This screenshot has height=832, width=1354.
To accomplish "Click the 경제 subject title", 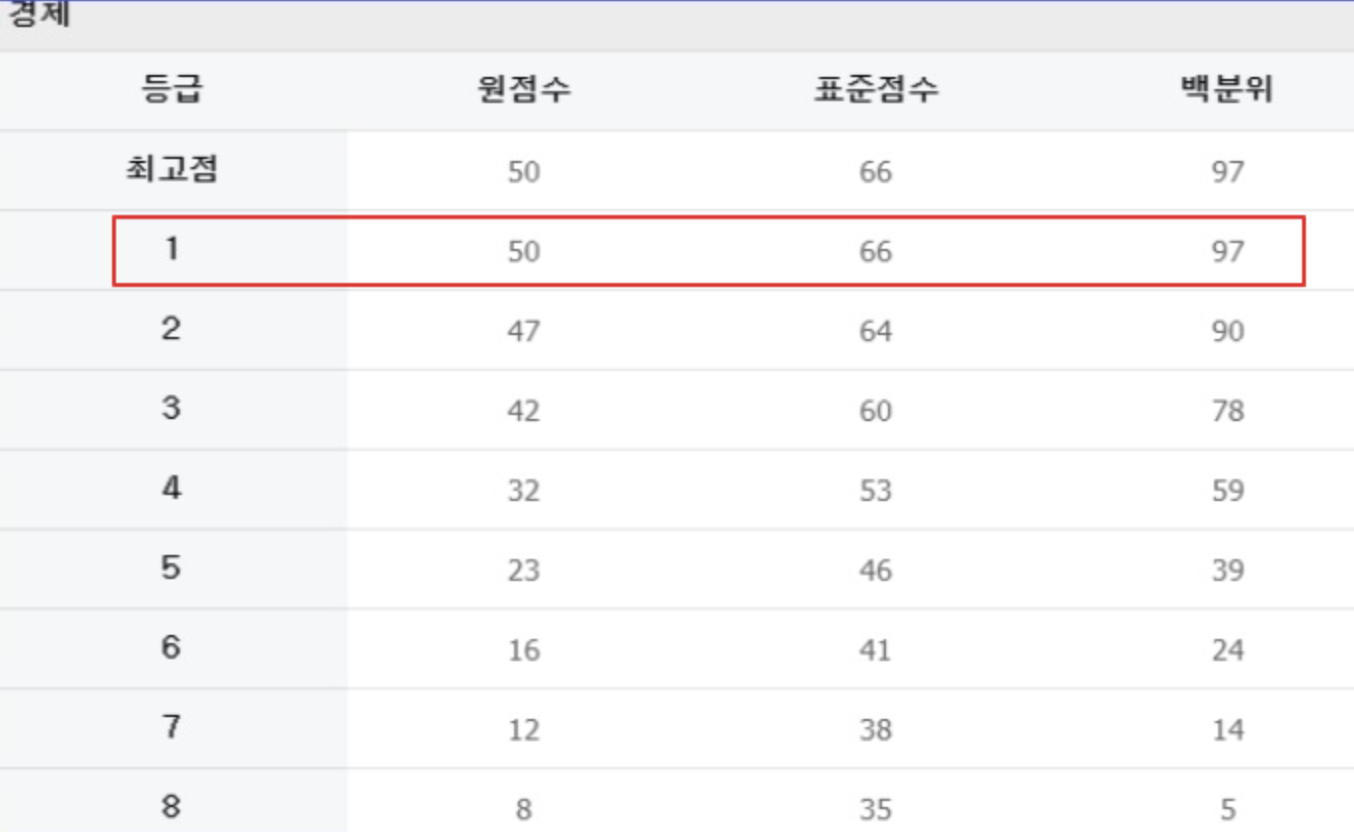I will [38, 14].
